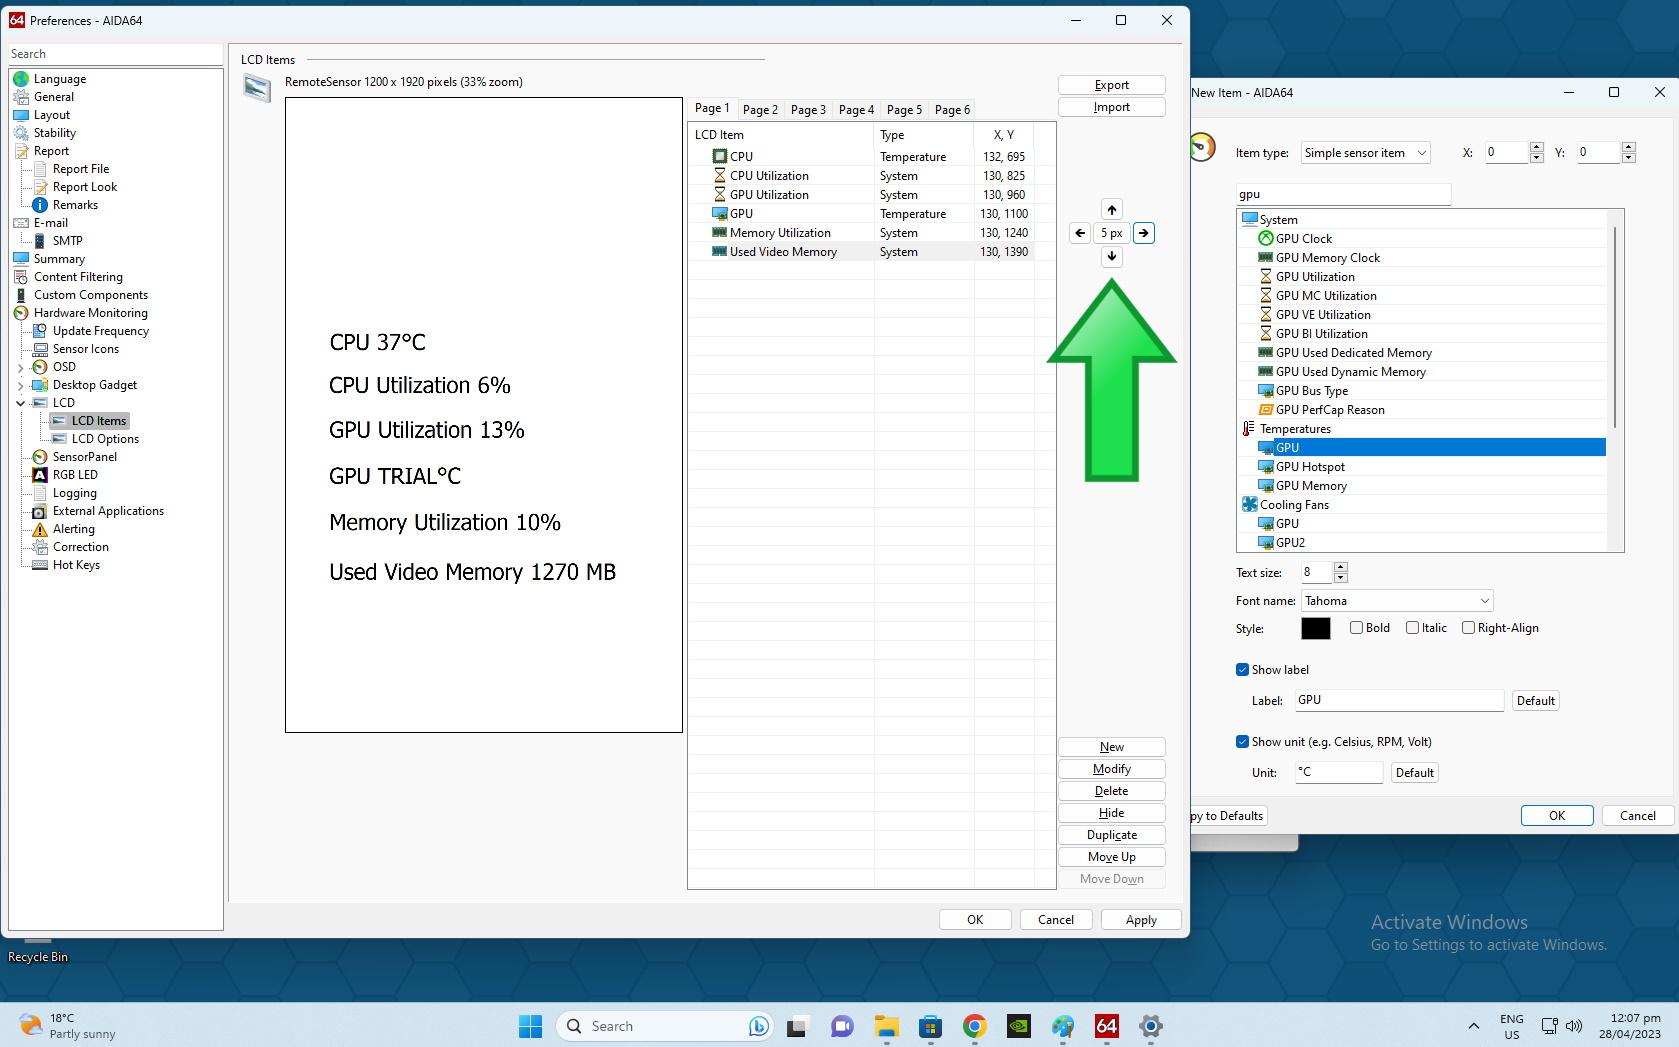
Task: Switch to Page 3 tab
Action: [808, 110]
